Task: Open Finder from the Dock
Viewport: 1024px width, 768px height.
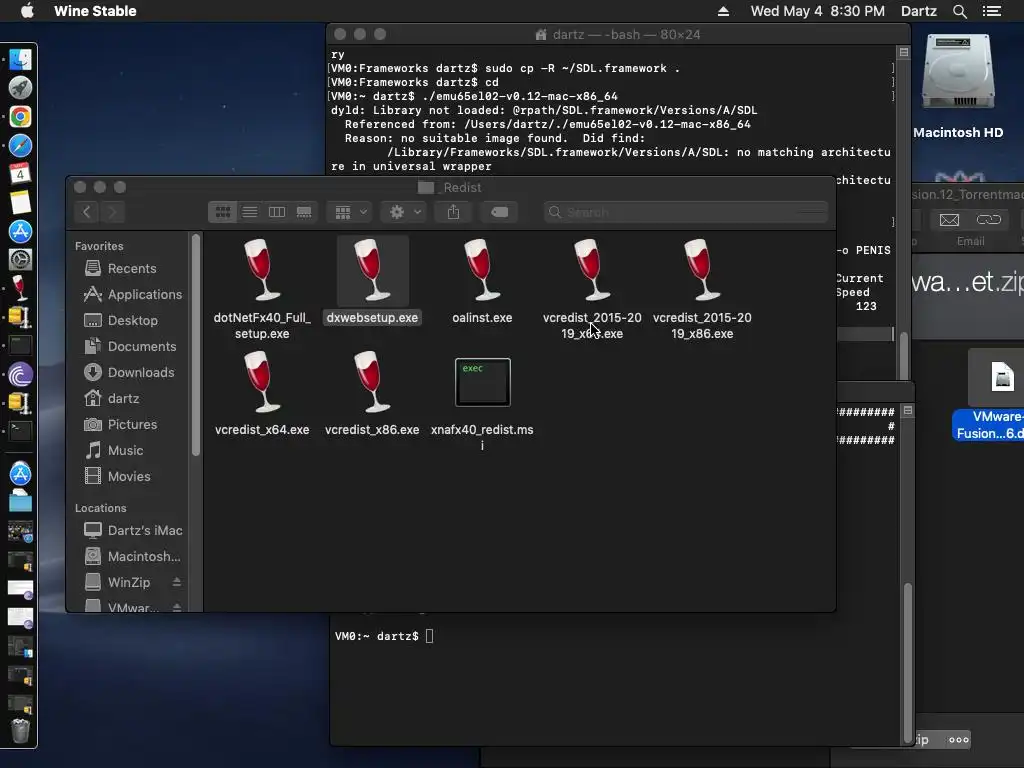Action: click(20, 59)
